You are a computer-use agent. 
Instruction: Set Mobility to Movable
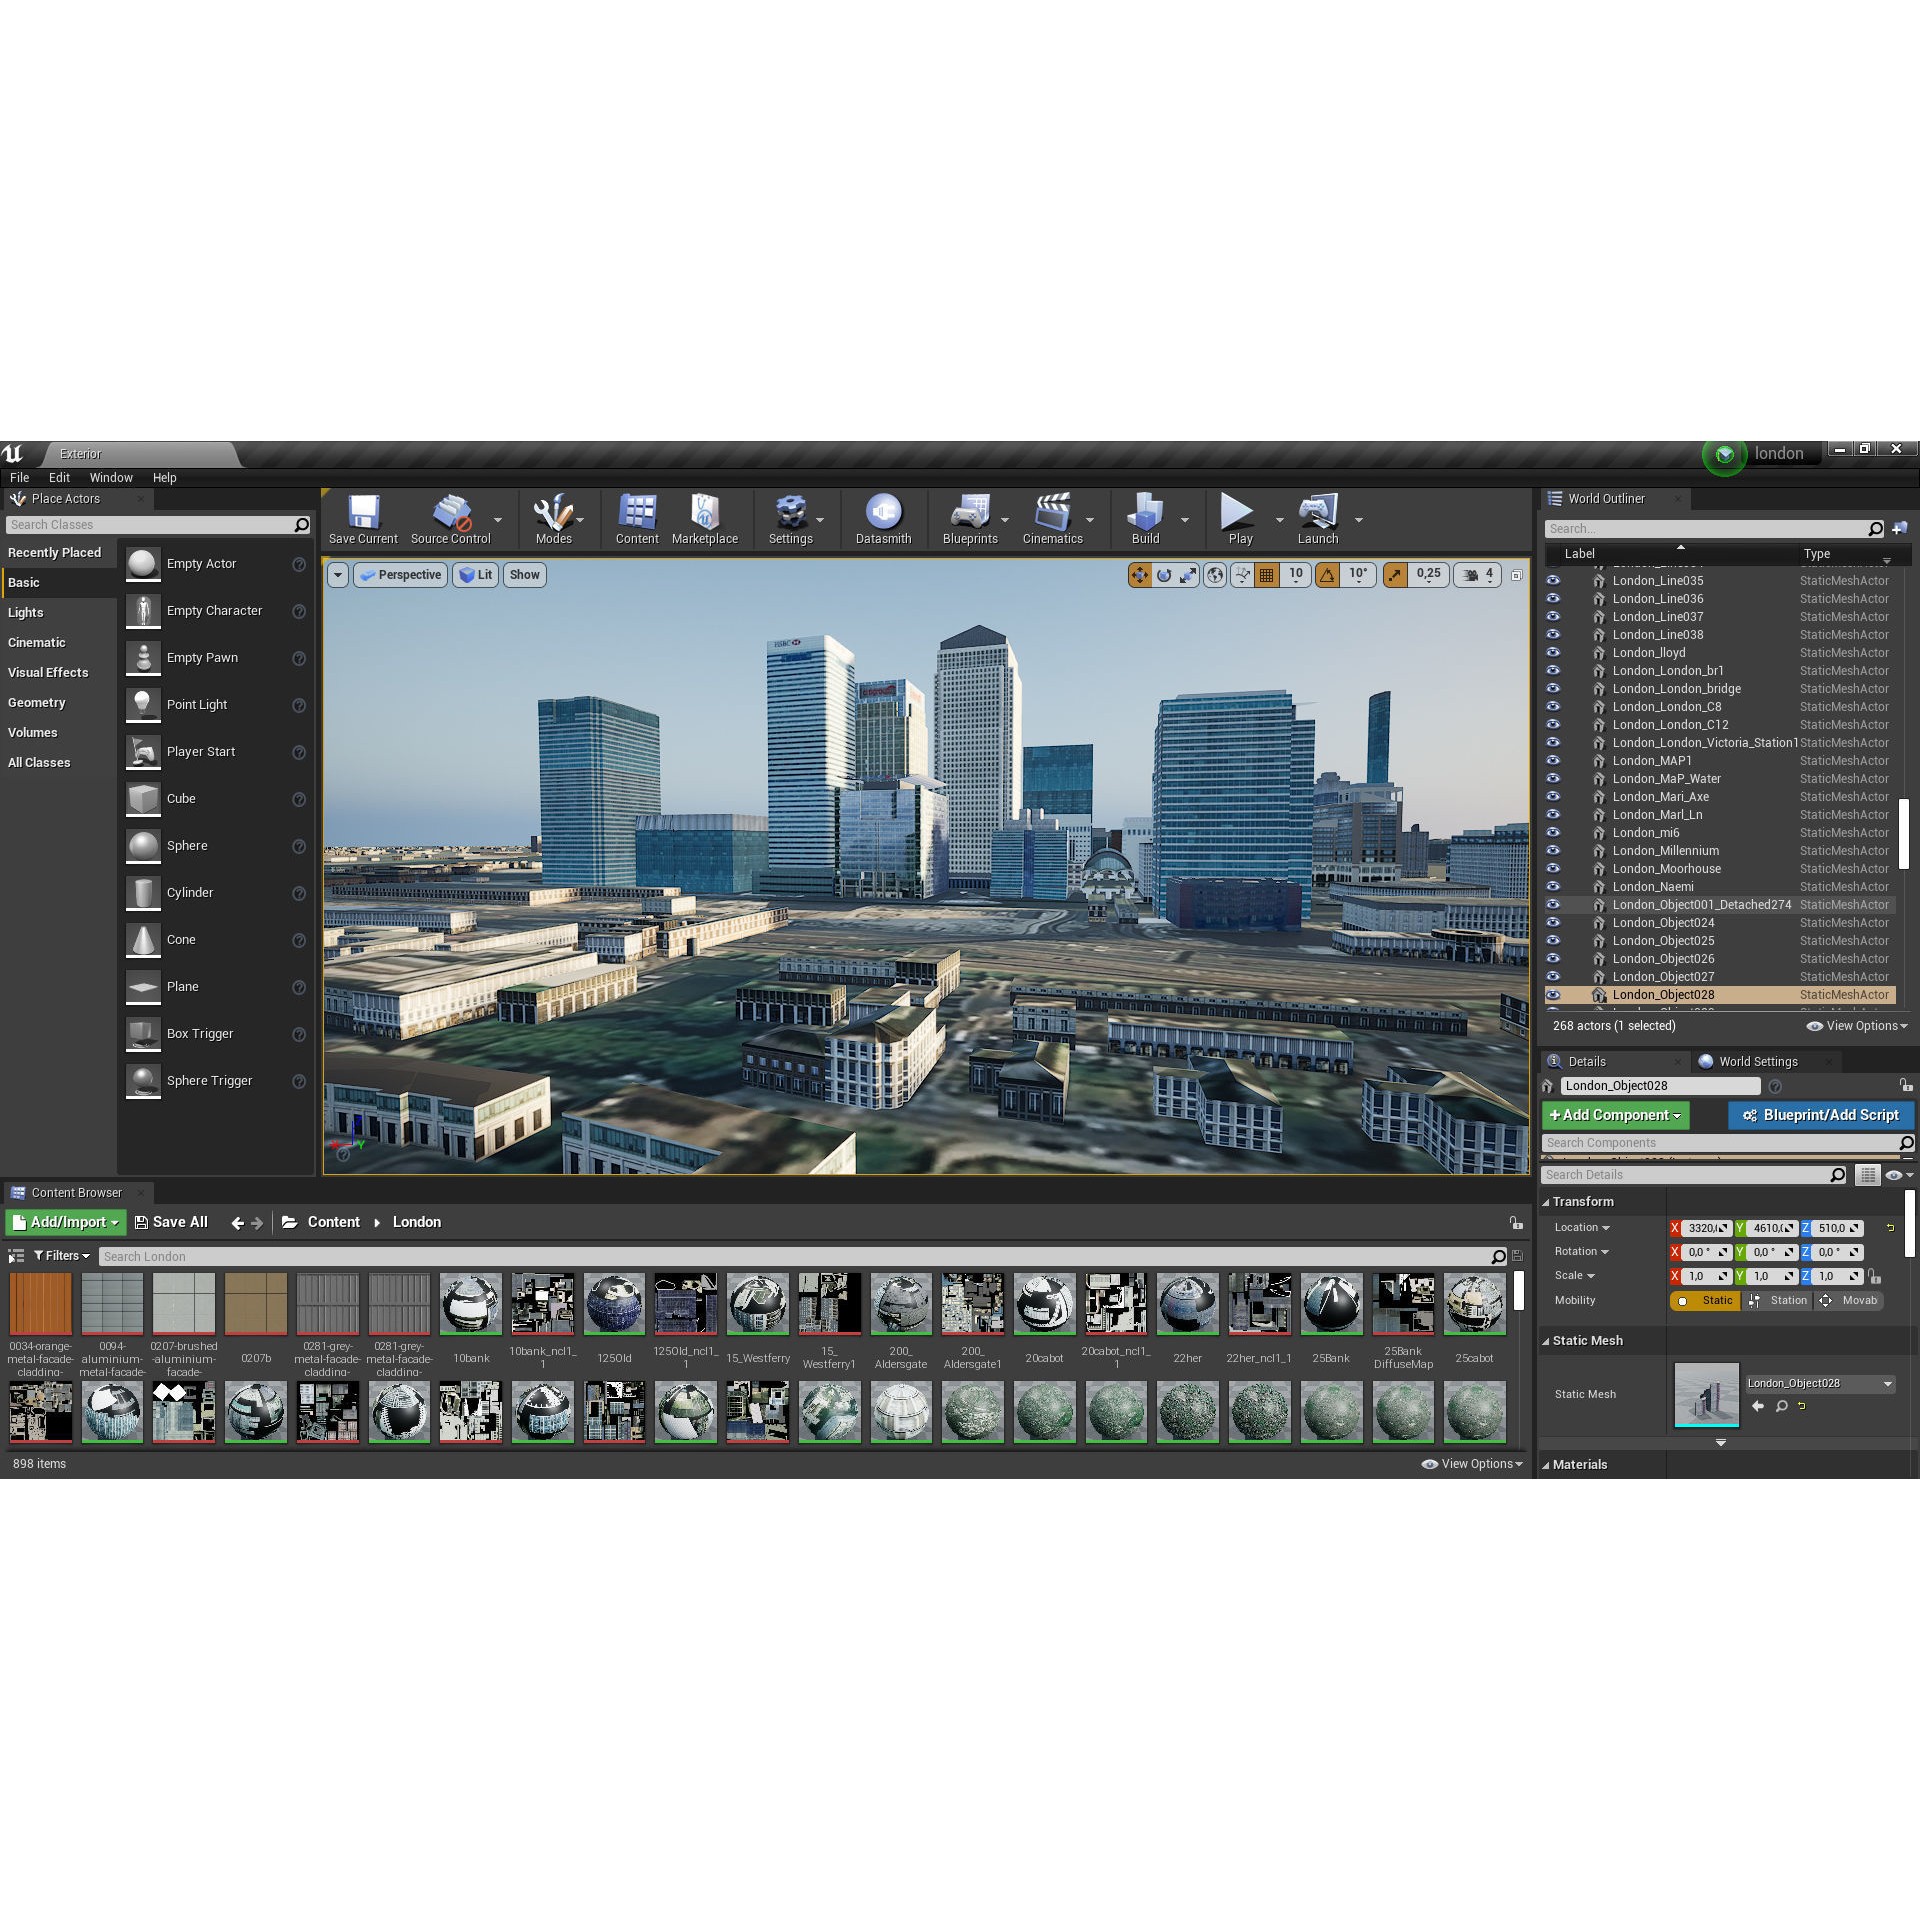click(1856, 1300)
